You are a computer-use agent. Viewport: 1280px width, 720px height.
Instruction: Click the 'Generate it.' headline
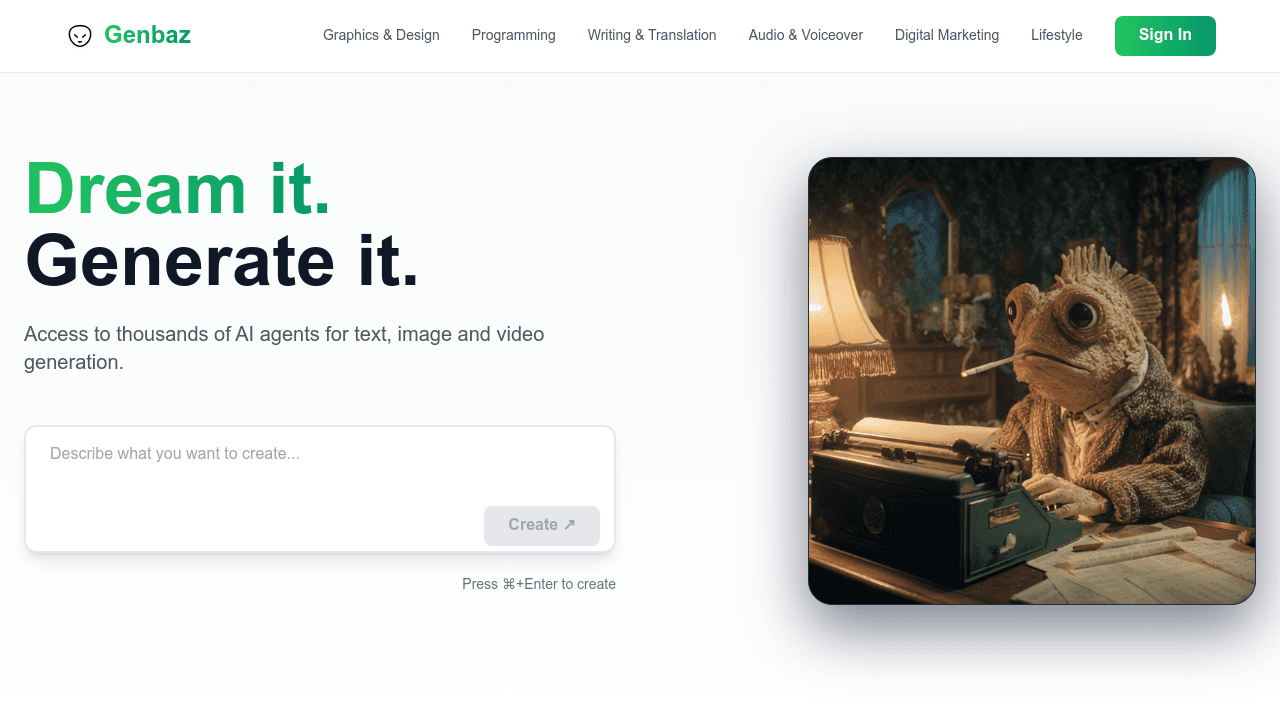coord(222,260)
